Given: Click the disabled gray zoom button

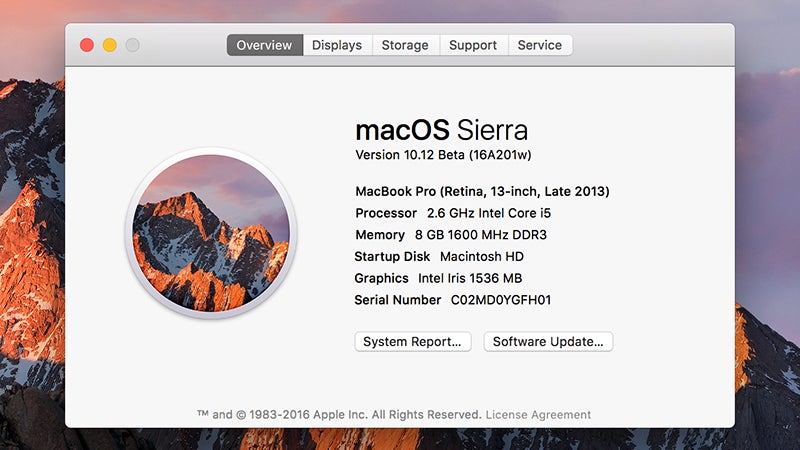Looking at the screenshot, I should 133,45.
